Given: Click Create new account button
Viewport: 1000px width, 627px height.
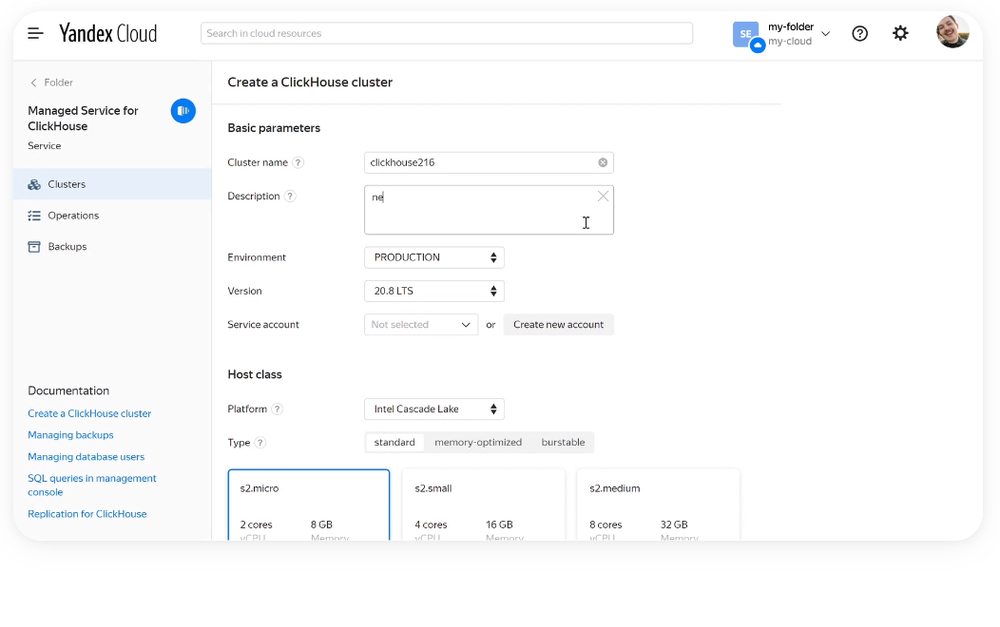Looking at the screenshot, I should coord(559,325).
